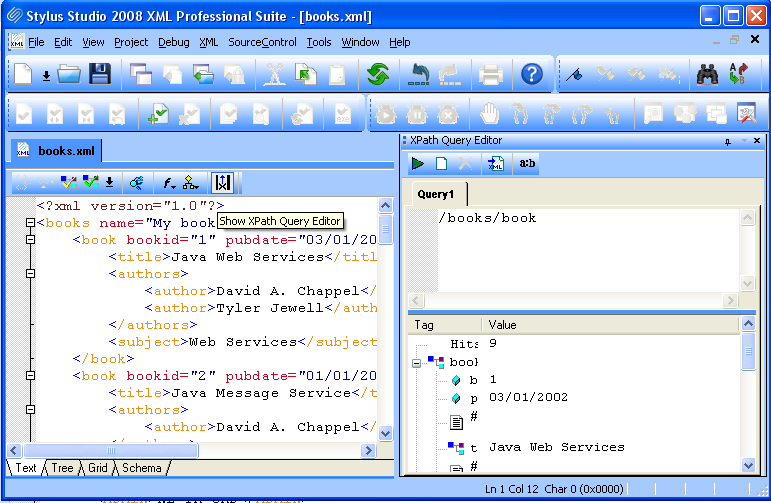Collapse the books root element in editor
The width and height of the screenshot is (771, 503).
point(30,223)
